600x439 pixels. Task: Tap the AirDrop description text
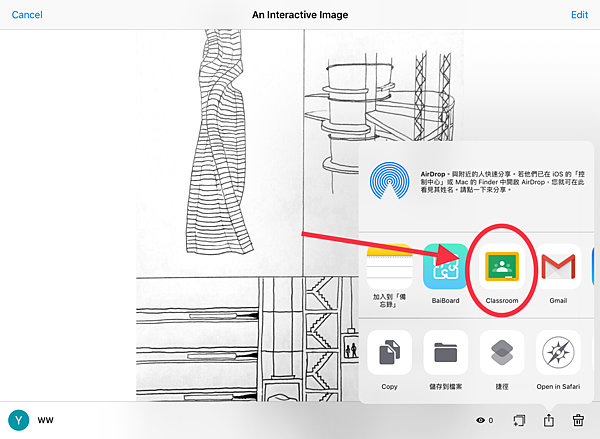pyautogui.click(x=502, y=182)
